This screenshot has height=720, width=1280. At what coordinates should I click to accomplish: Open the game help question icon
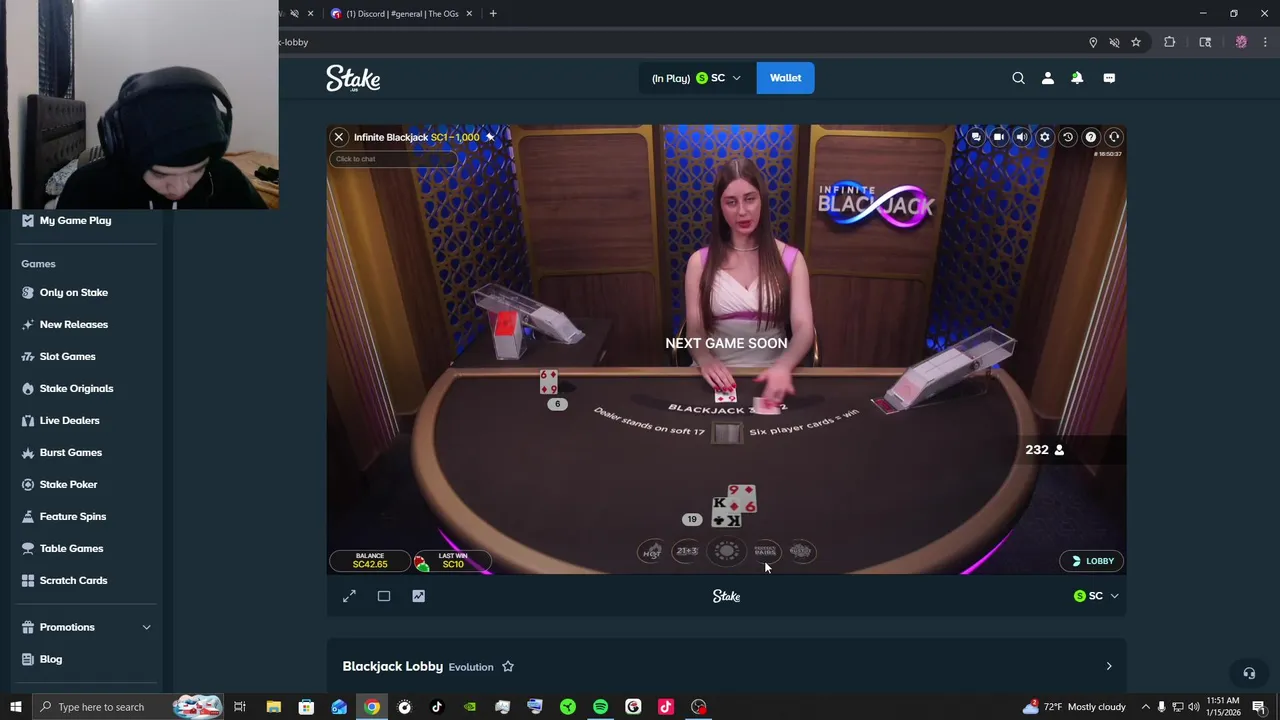pyautogui.click(x=1091, y=137)
